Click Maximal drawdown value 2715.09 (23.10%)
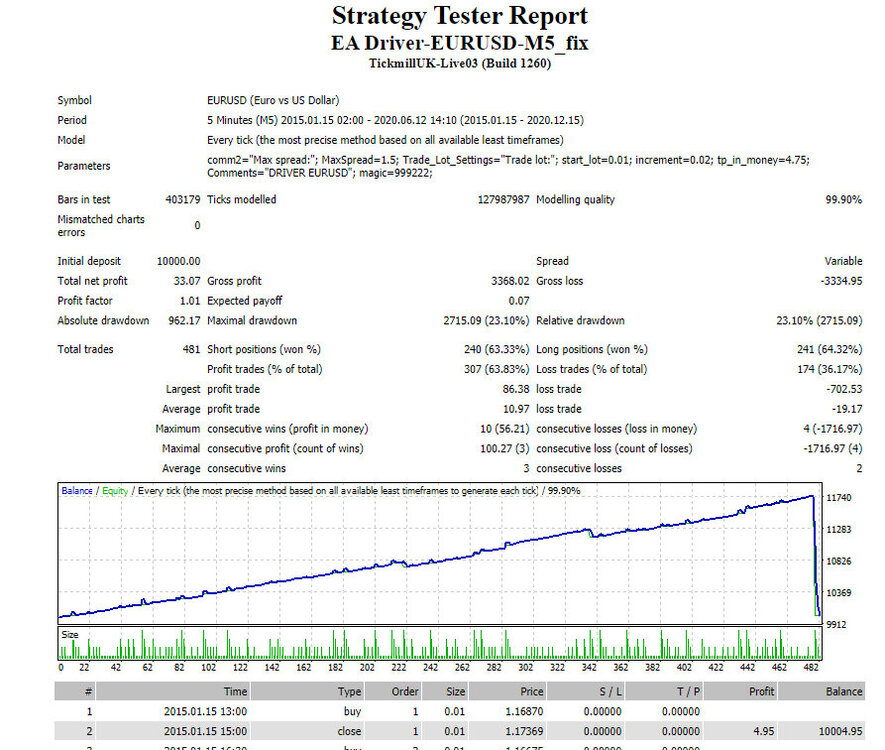Screen dimensions: 885x750 (x=486, y=321)
